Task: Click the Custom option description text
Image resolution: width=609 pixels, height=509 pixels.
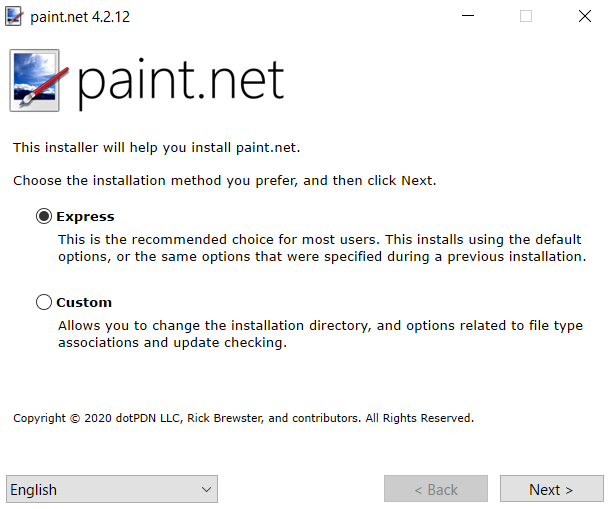Action: tap(320, 334)
